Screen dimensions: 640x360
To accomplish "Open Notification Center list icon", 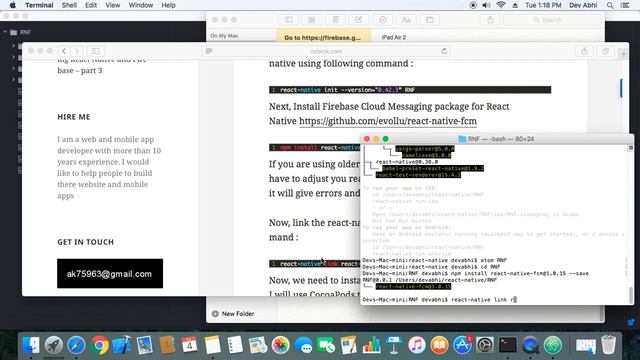I will point(625,5).
